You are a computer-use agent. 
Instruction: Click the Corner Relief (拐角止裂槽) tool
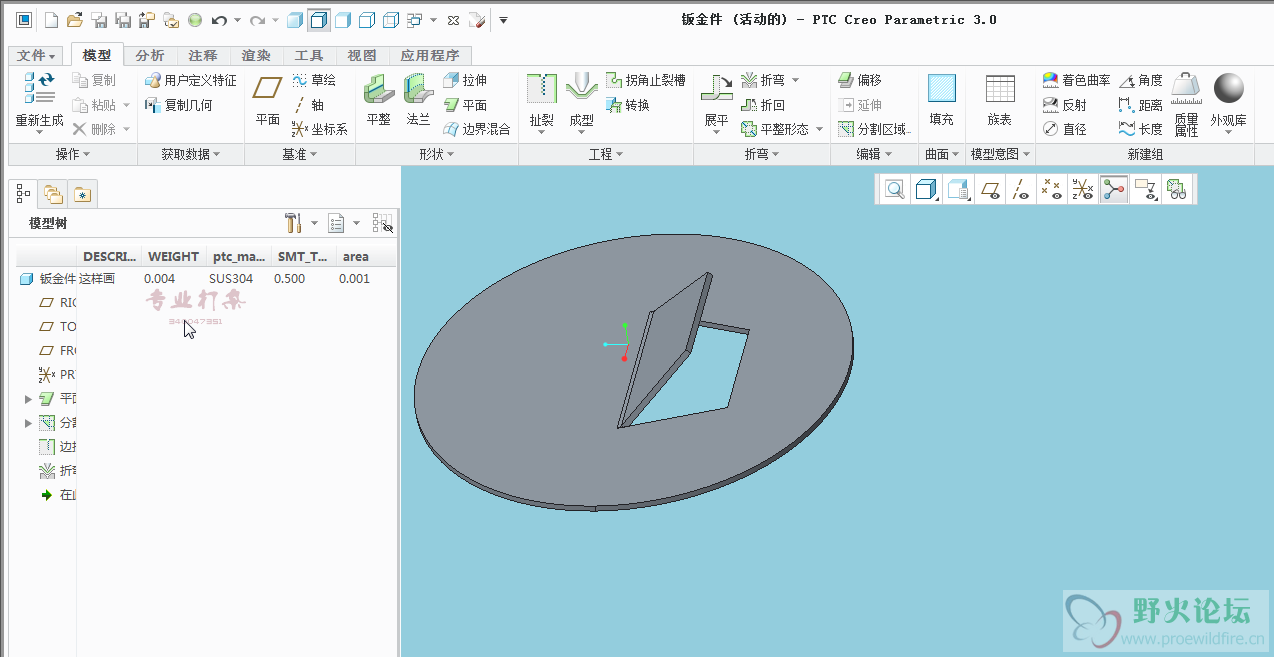click(x=646, y=80)
